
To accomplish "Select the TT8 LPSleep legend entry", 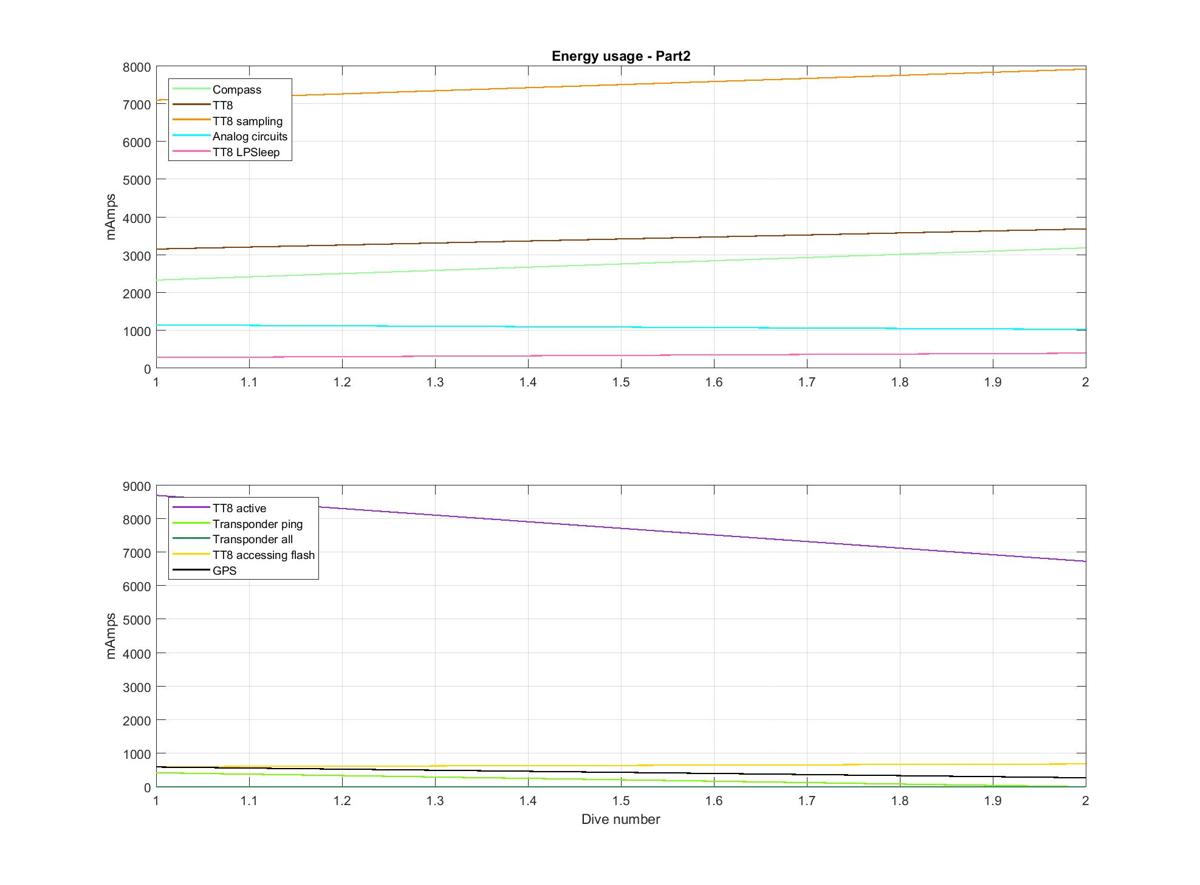I will click(227, 152).
